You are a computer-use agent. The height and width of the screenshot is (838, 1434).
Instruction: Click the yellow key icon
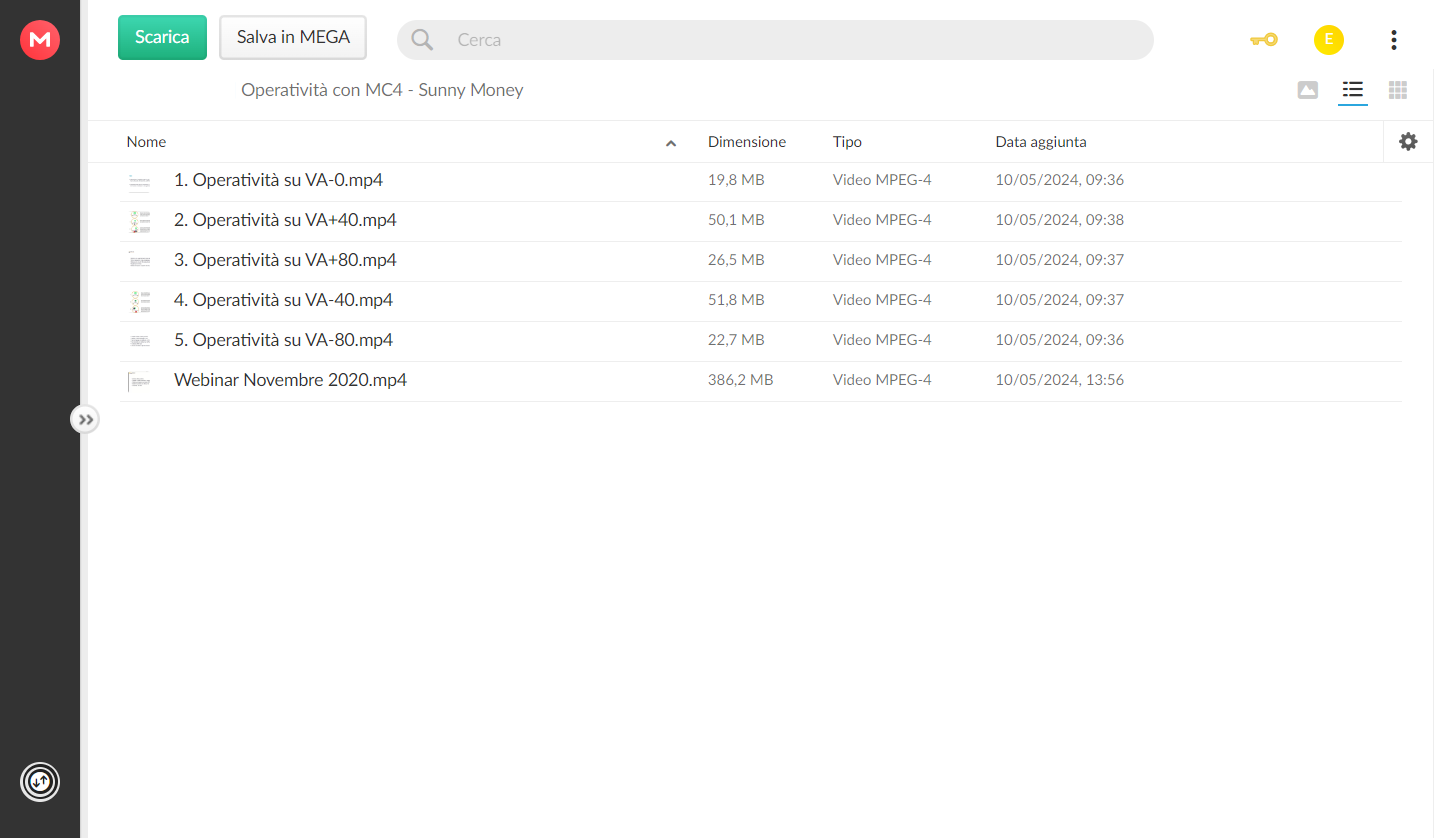pyautogui.click(x=1264, y=40)
